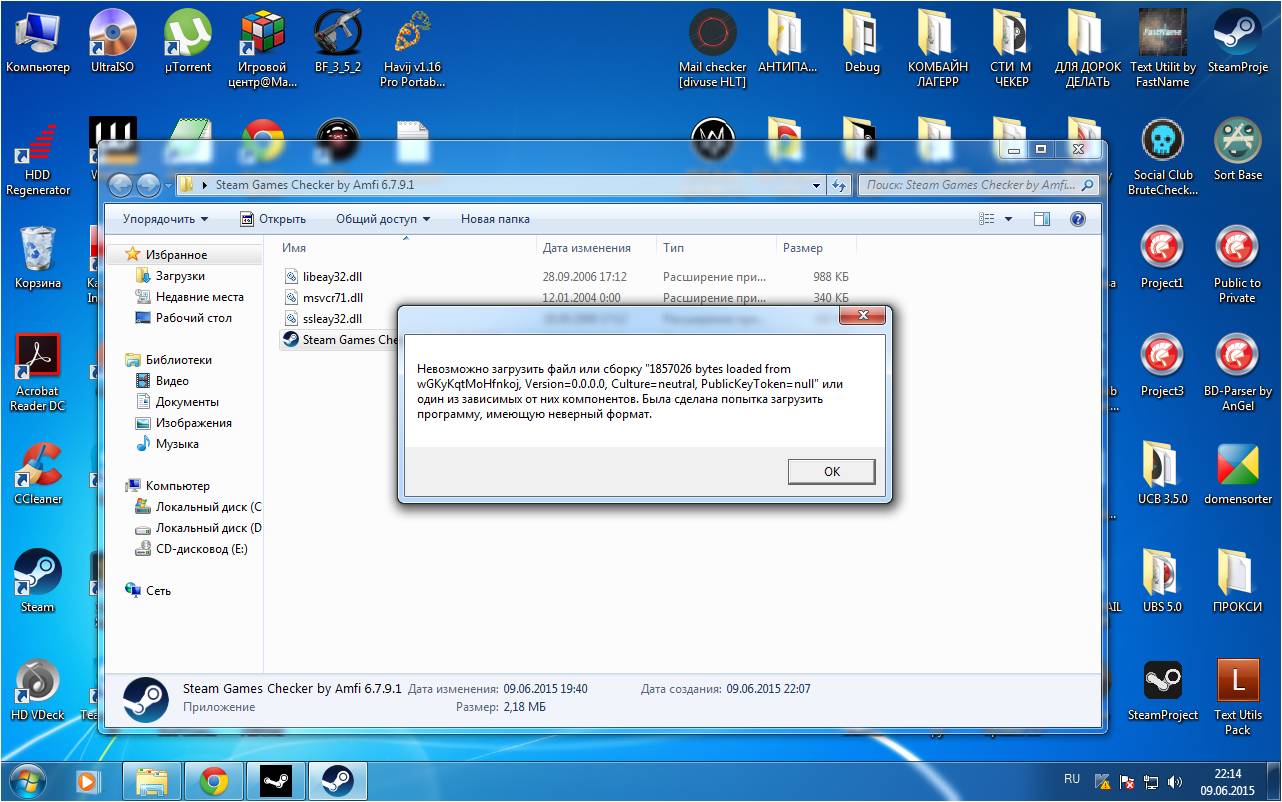Click the Steam Games Checker search field
The height and width of the screenshot is (802, 1282).
point(978,185)
